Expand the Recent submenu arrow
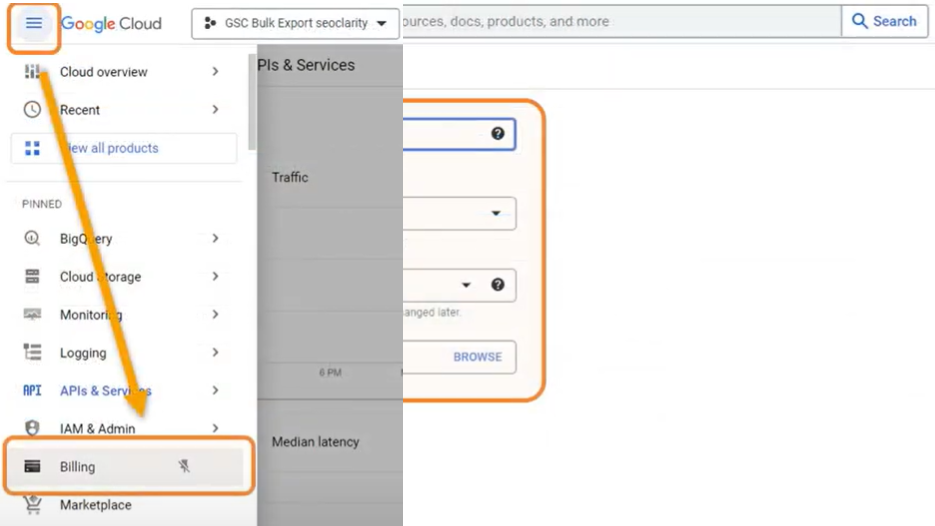 coord(215,110)
